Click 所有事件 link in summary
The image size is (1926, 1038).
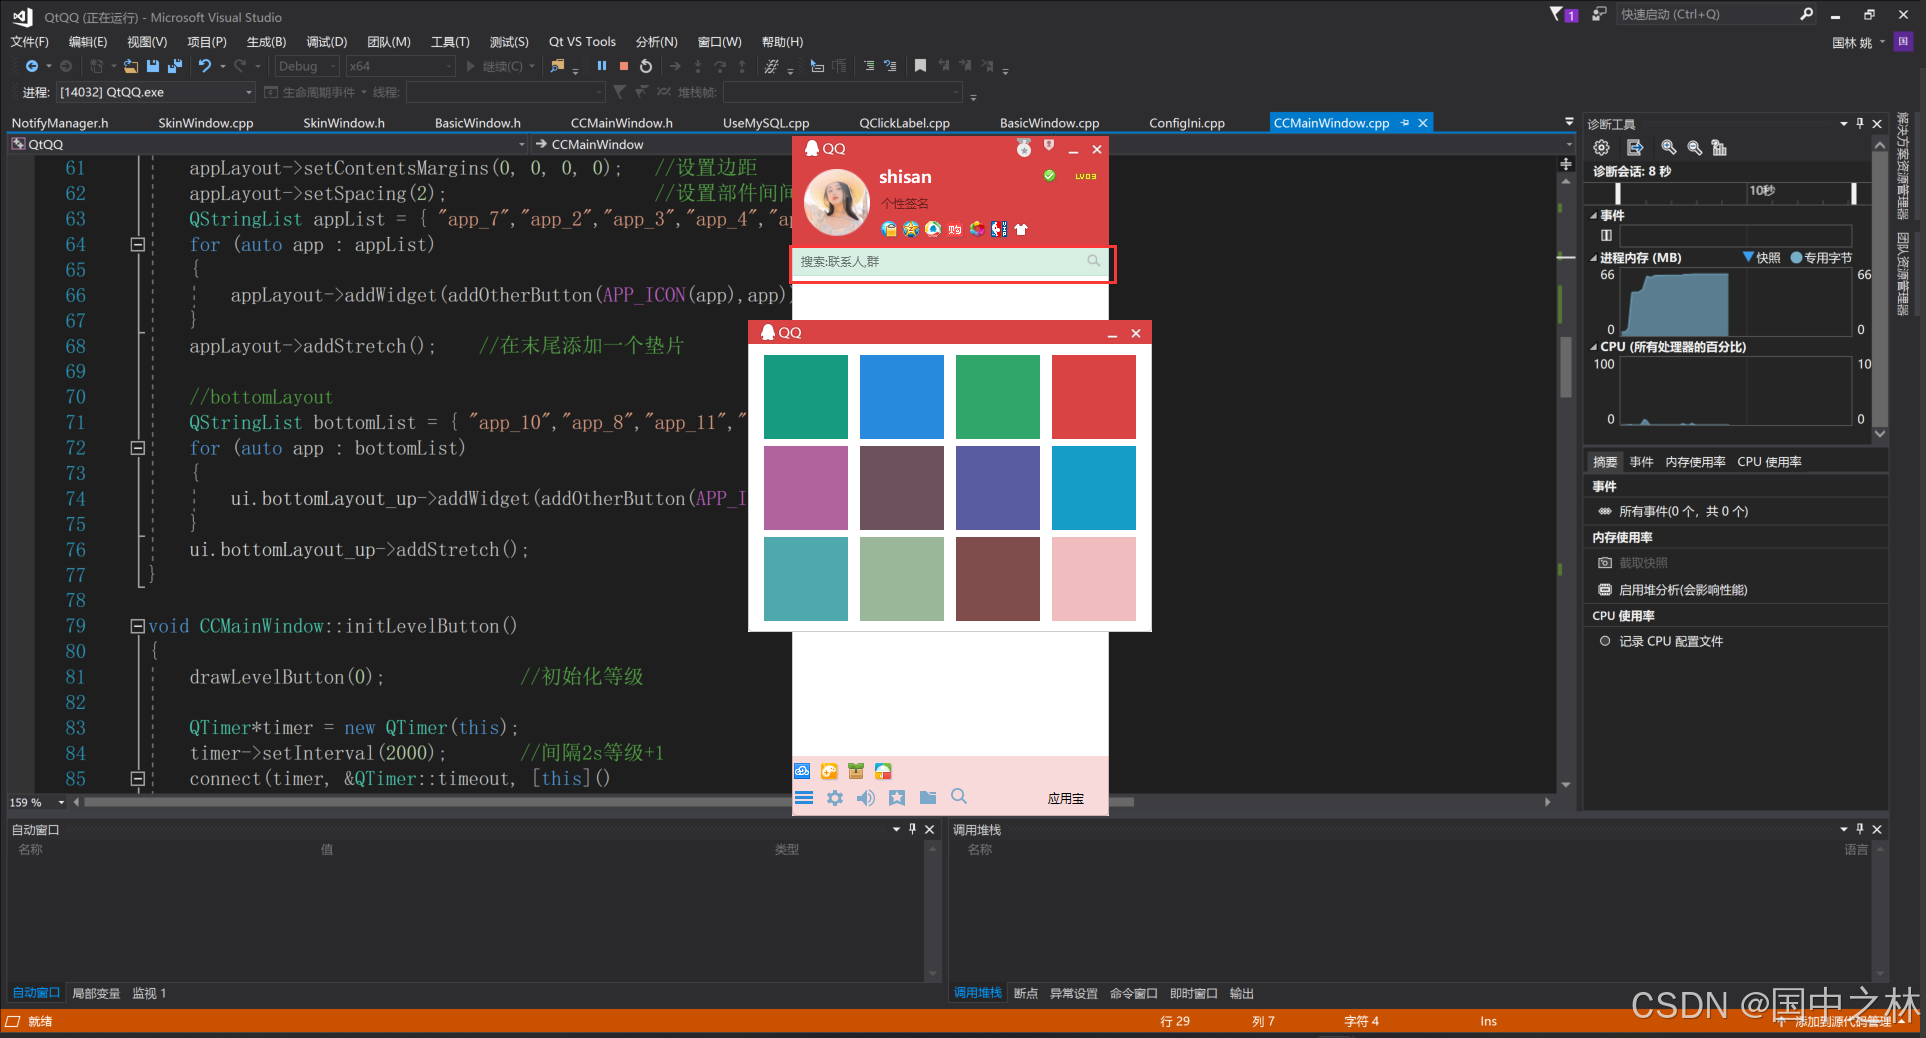[x=1684, y=511]
